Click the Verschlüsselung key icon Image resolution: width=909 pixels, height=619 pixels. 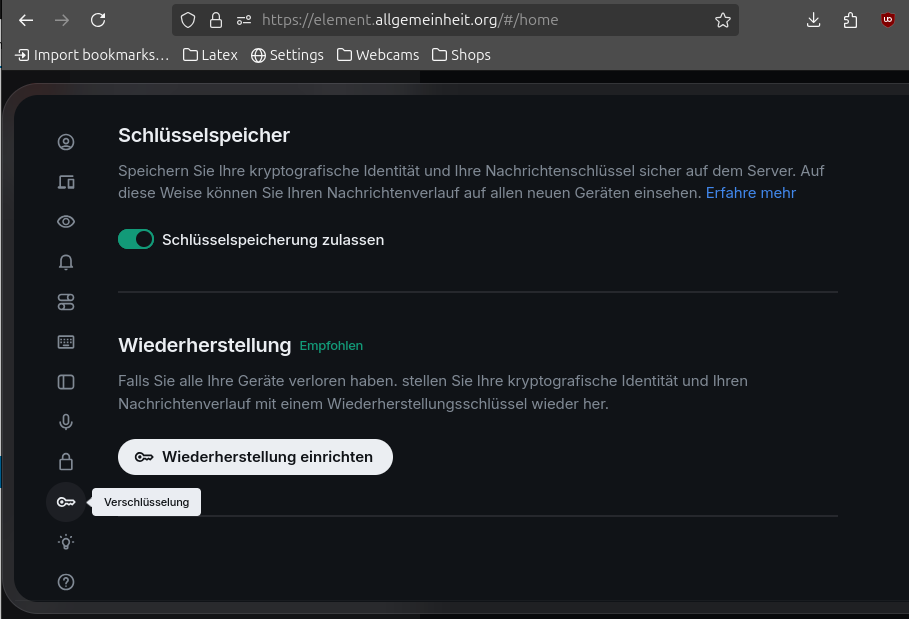[x=66, y=502]
